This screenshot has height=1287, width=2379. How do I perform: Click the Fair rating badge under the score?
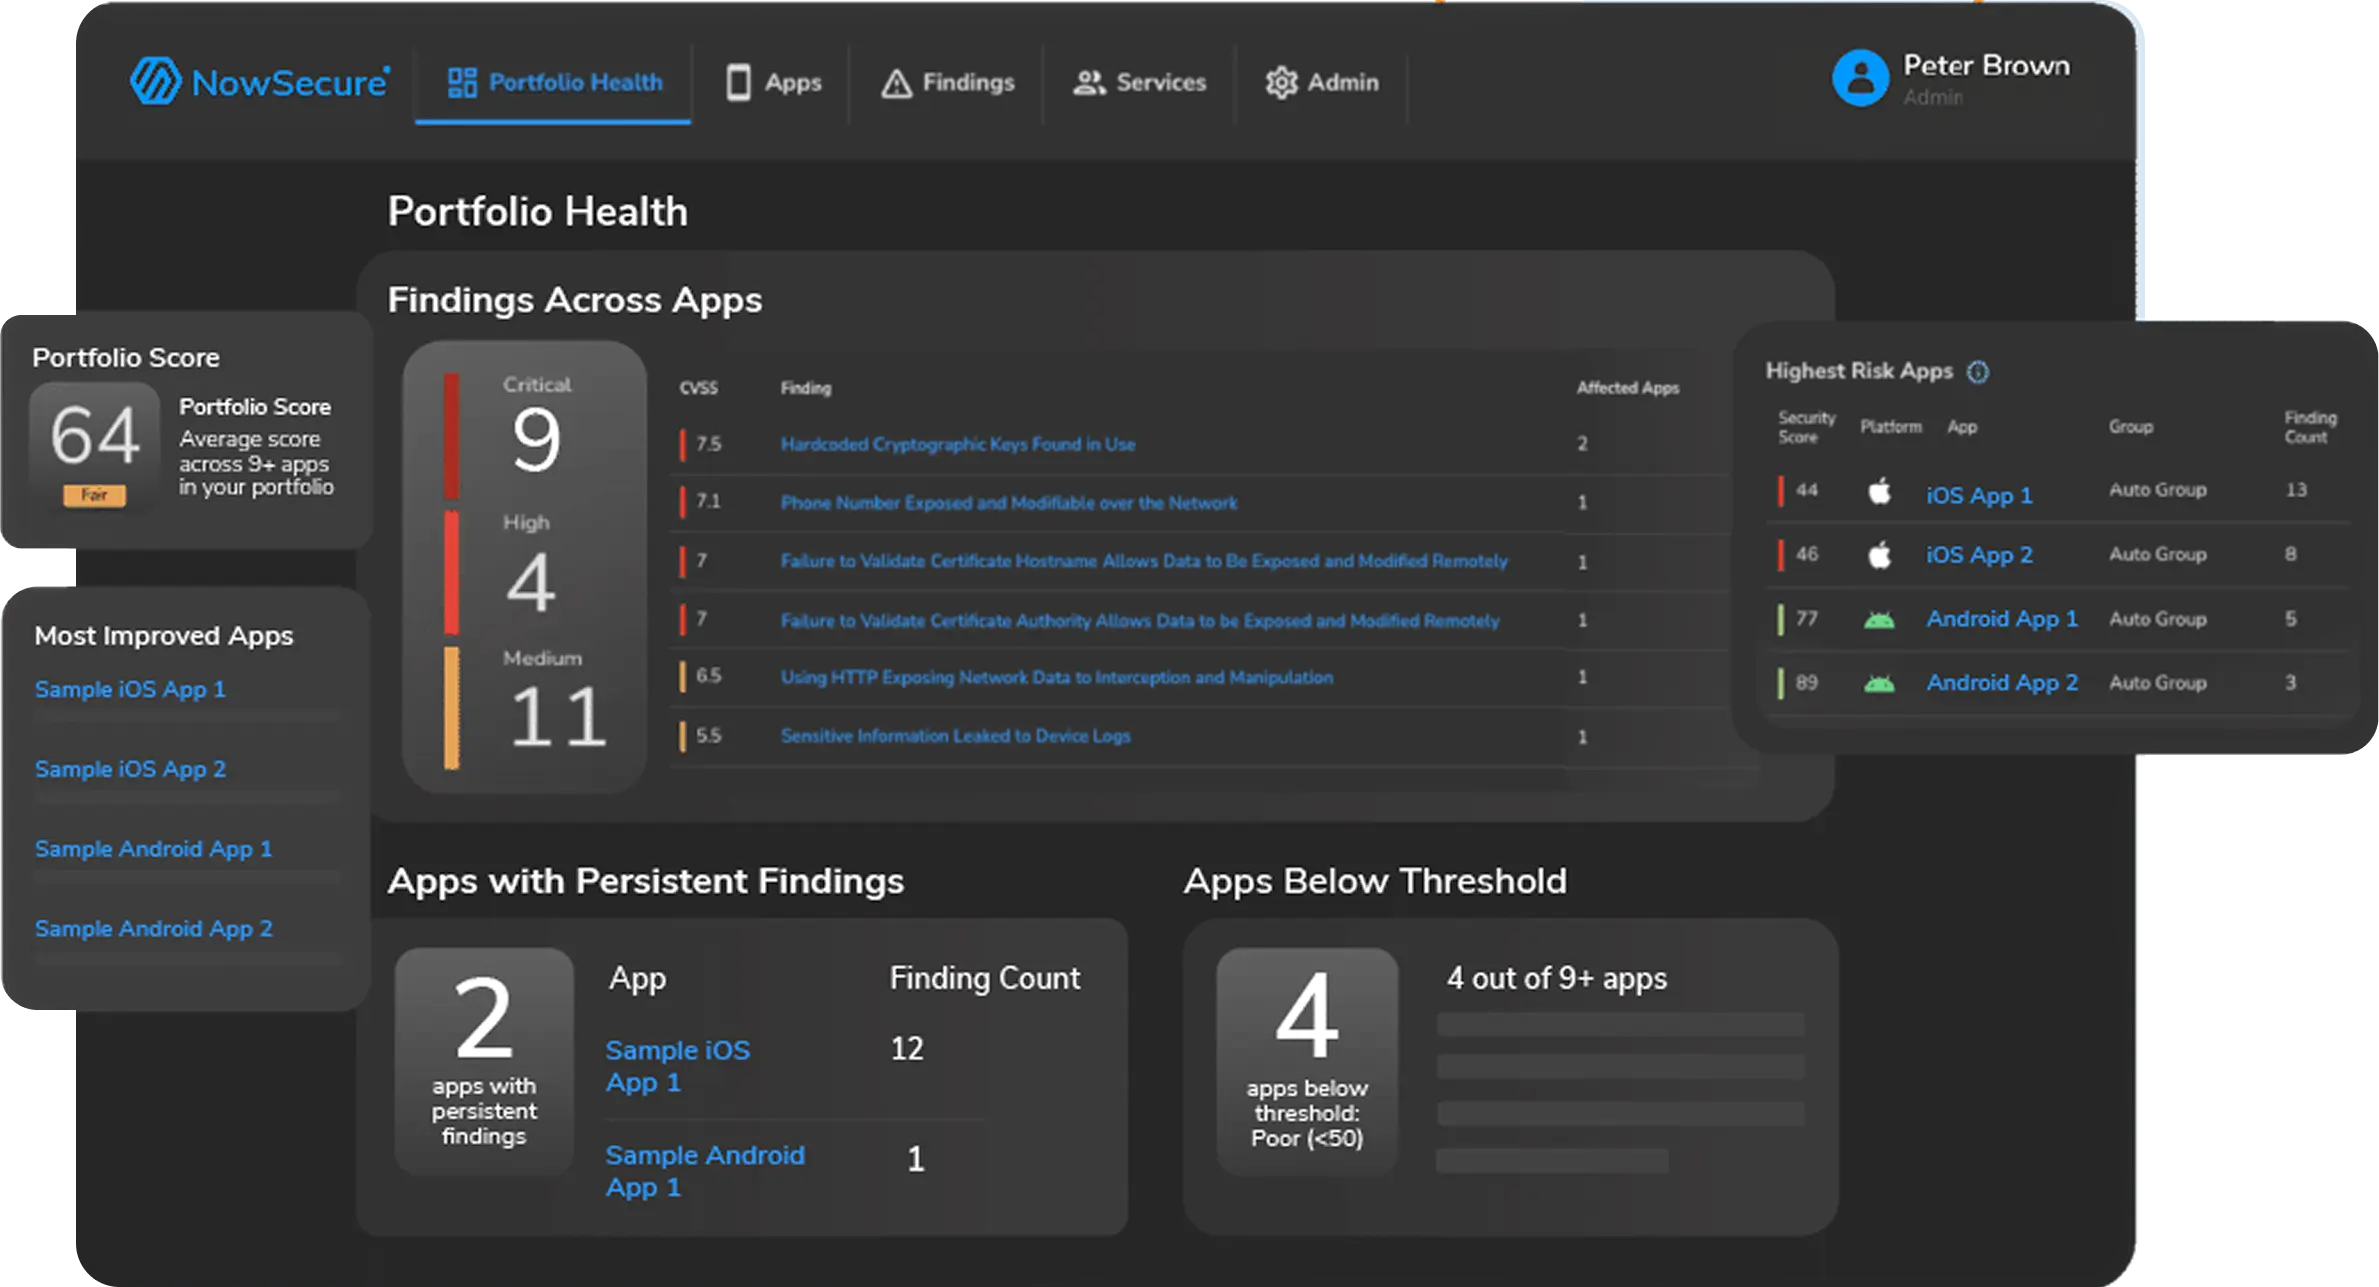pyautogui.click(x=94, y=495)
